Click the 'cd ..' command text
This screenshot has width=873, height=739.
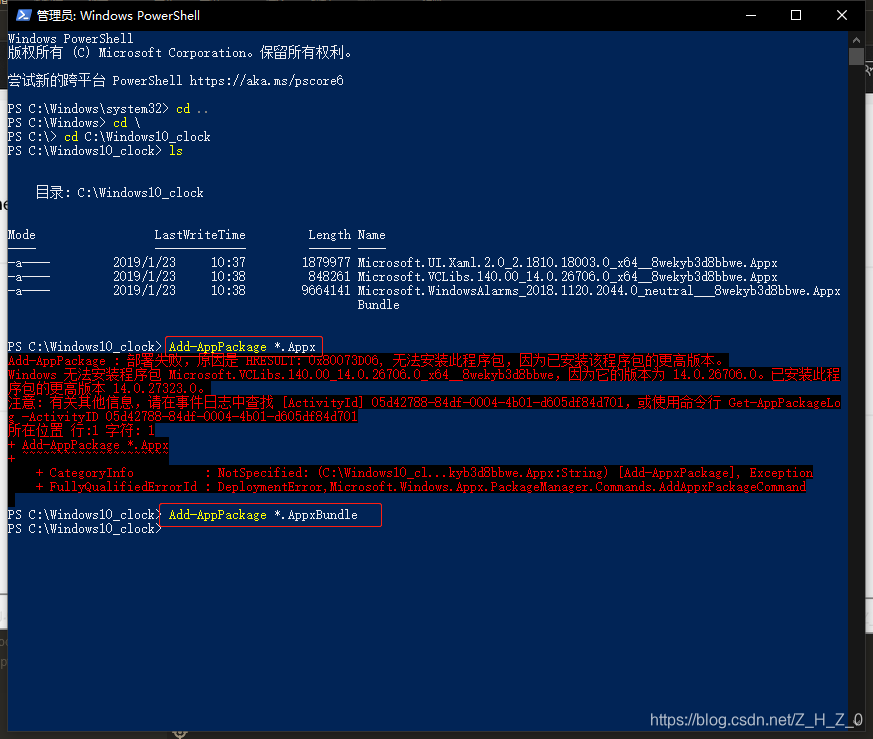pyautogui.click(x=193, y=109)
